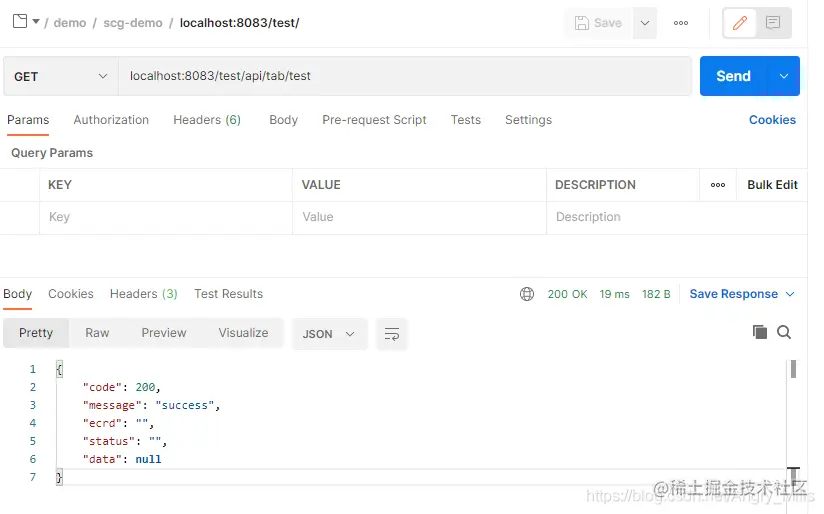Select the Preview view

click(x=164, y=333)
